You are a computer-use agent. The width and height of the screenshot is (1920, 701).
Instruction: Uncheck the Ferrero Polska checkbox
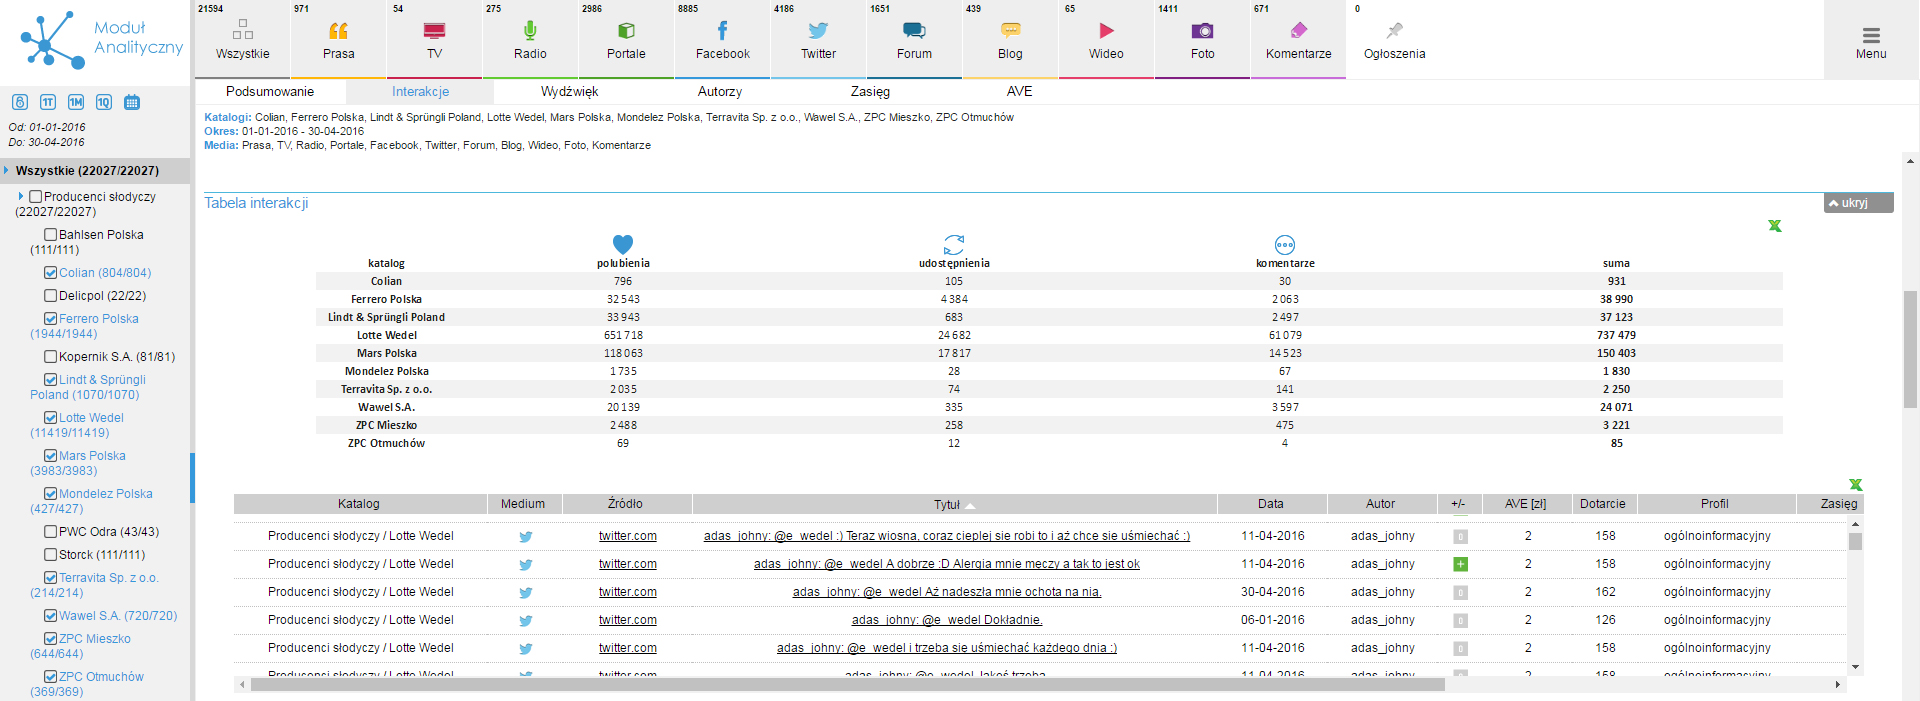[50, 319]
